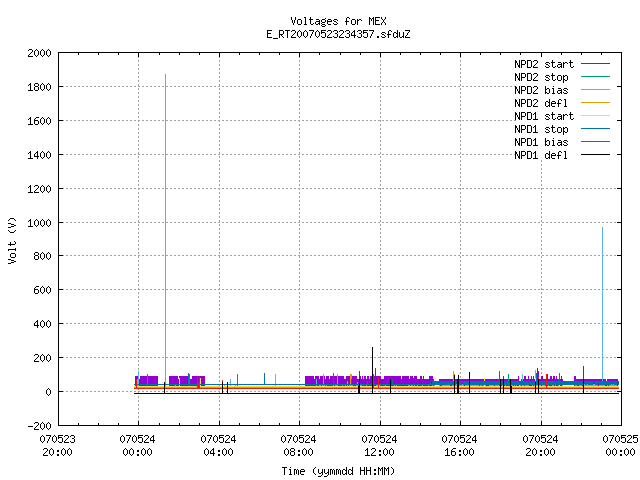This screenshot has width=640, height=480.
Task: Click the "Volt (V)" y-axis label
Action: 12,241
